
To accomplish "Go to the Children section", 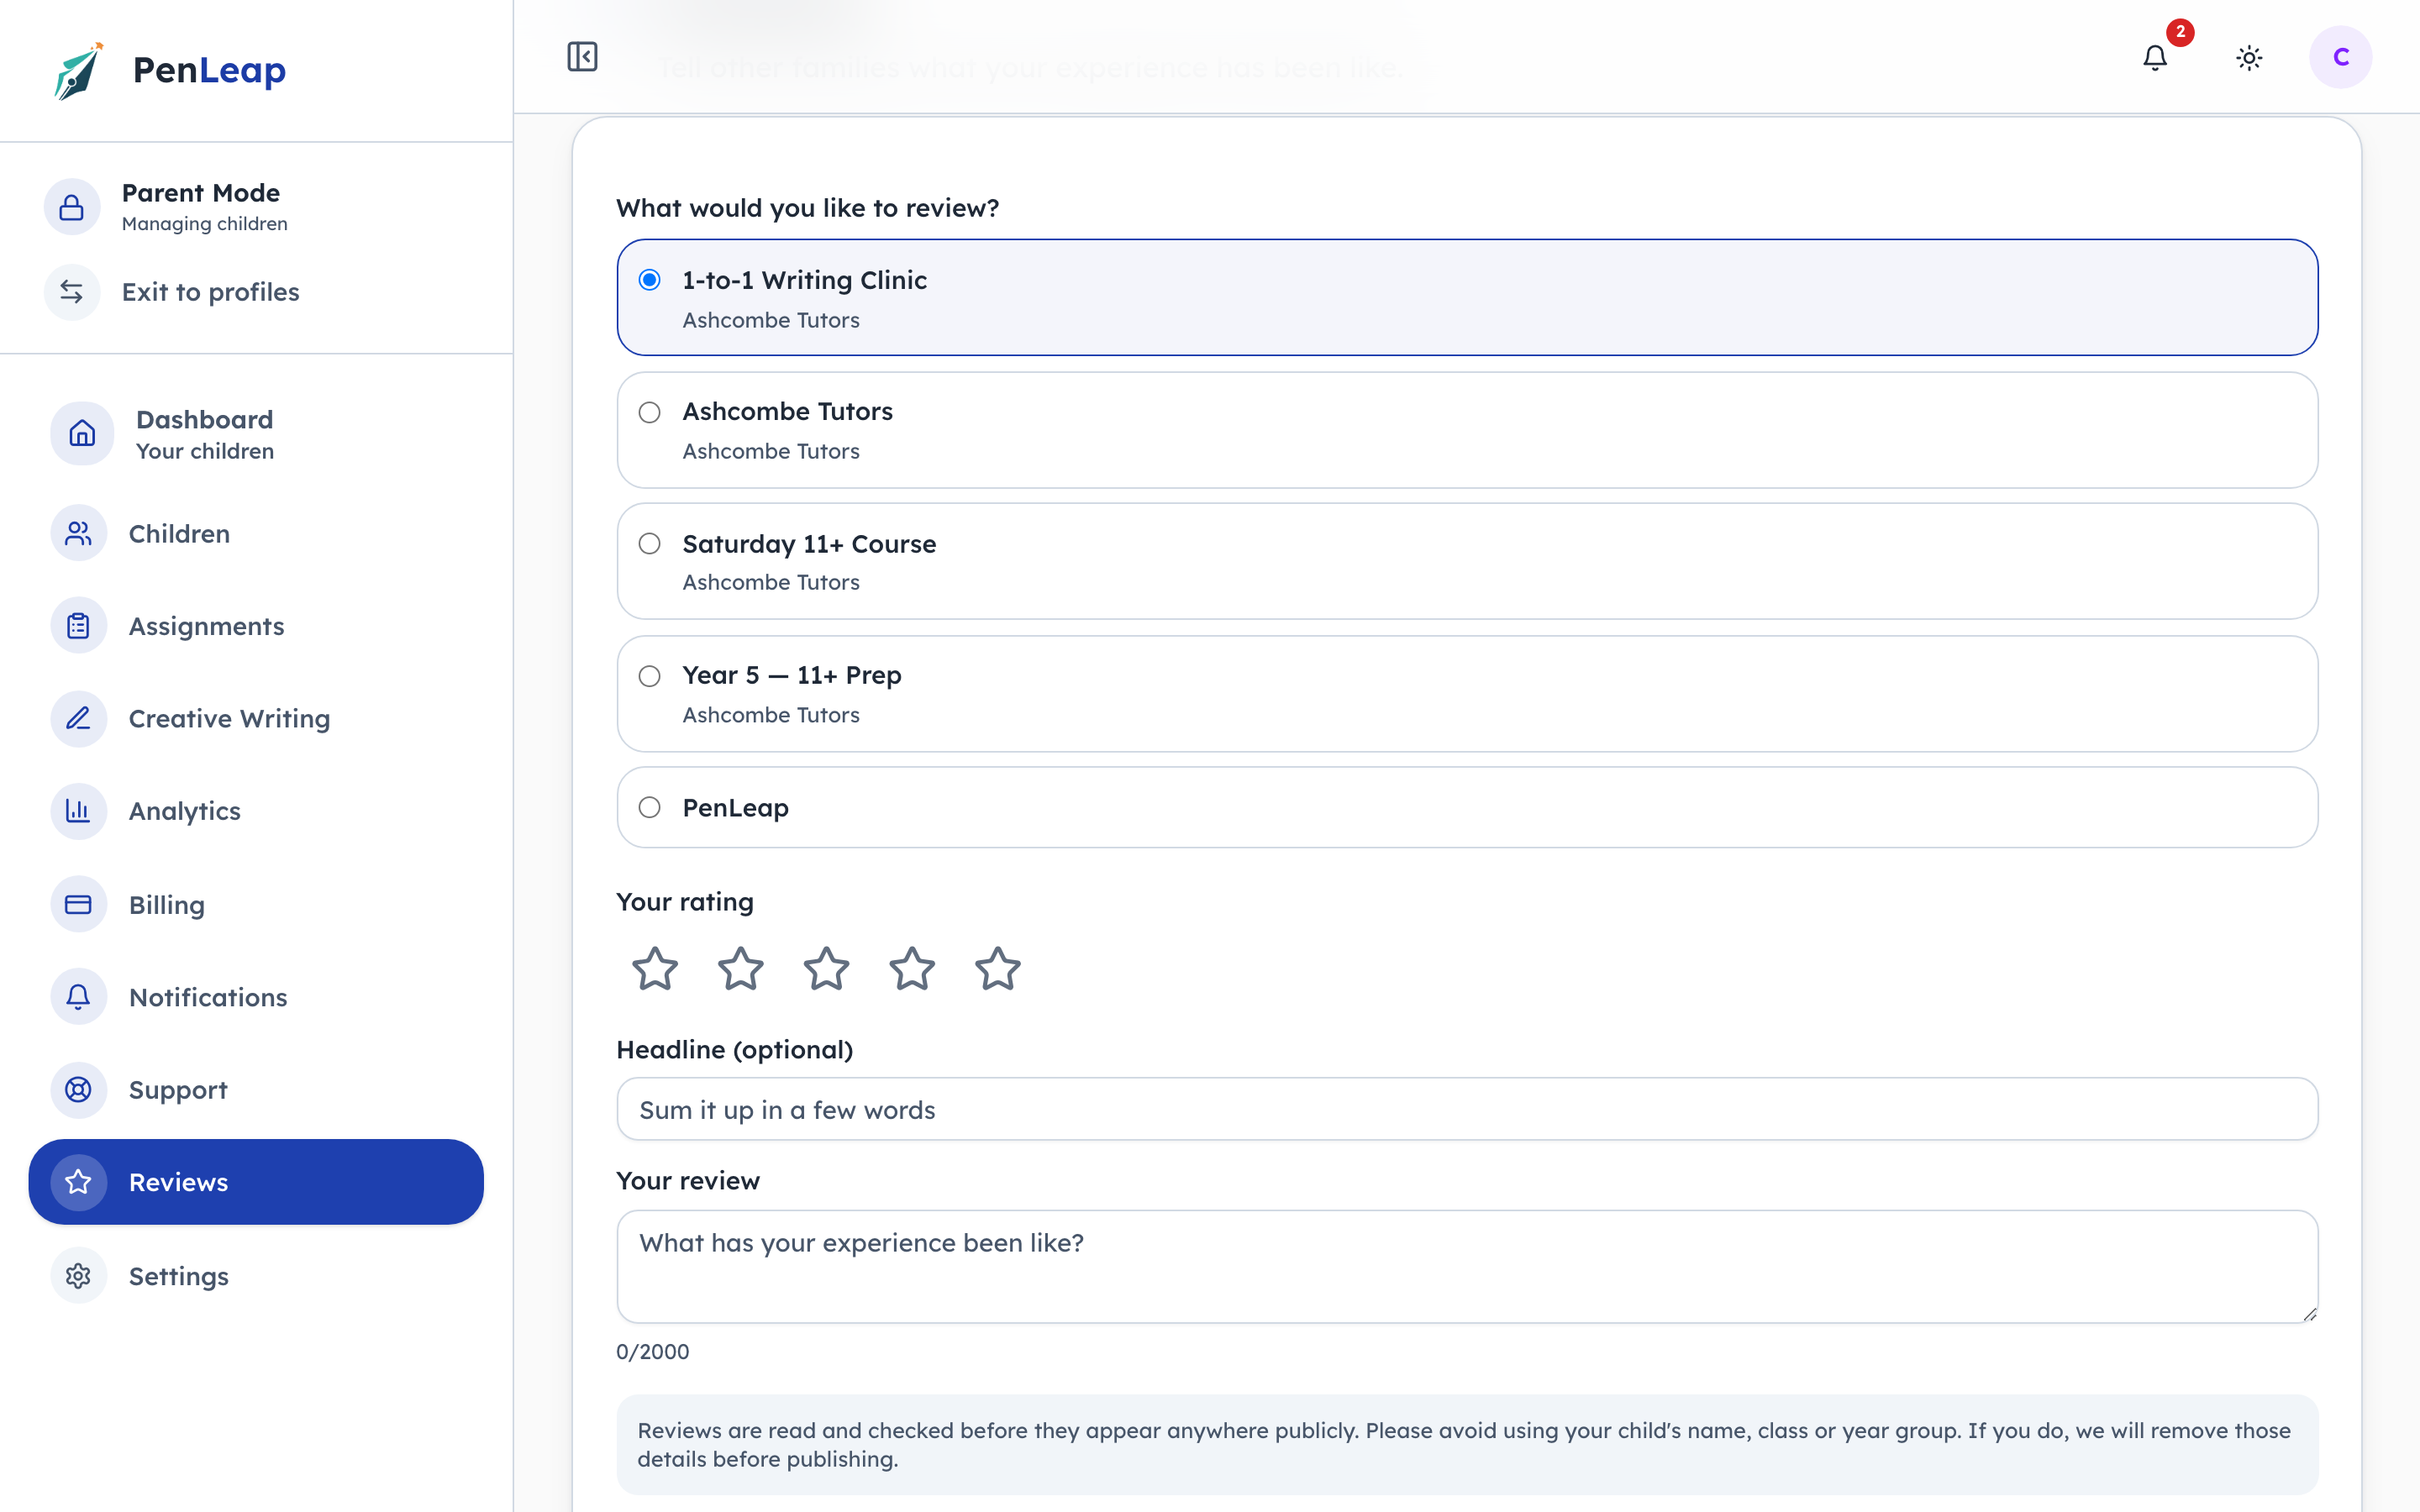I will pos(256,533).
